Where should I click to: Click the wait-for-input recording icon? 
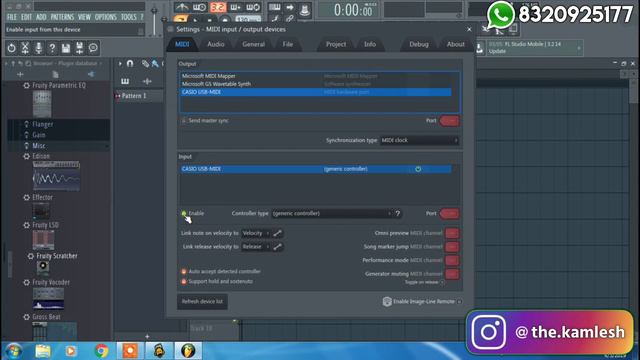point(199,7)
